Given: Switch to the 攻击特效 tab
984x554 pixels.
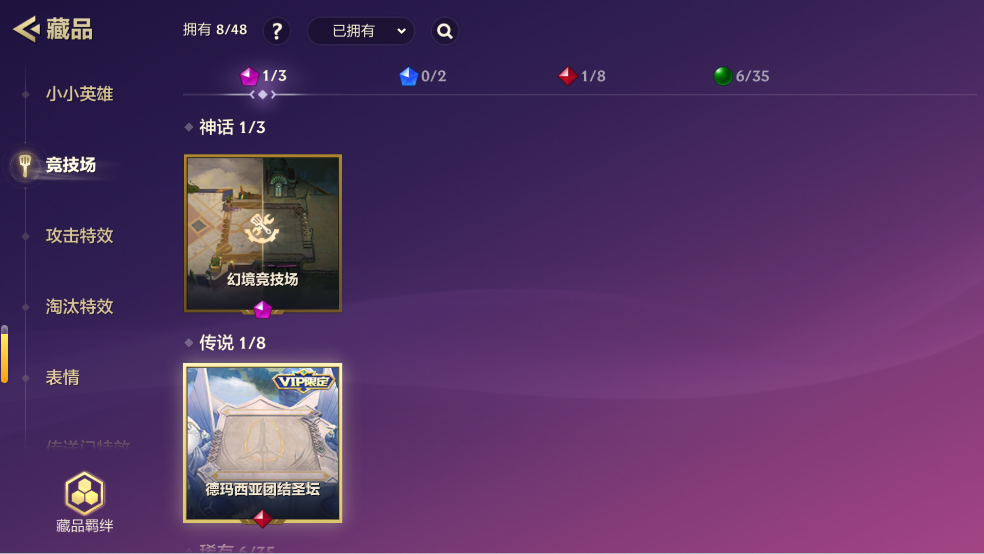Looking at the screenshot, I should (79, 236).
